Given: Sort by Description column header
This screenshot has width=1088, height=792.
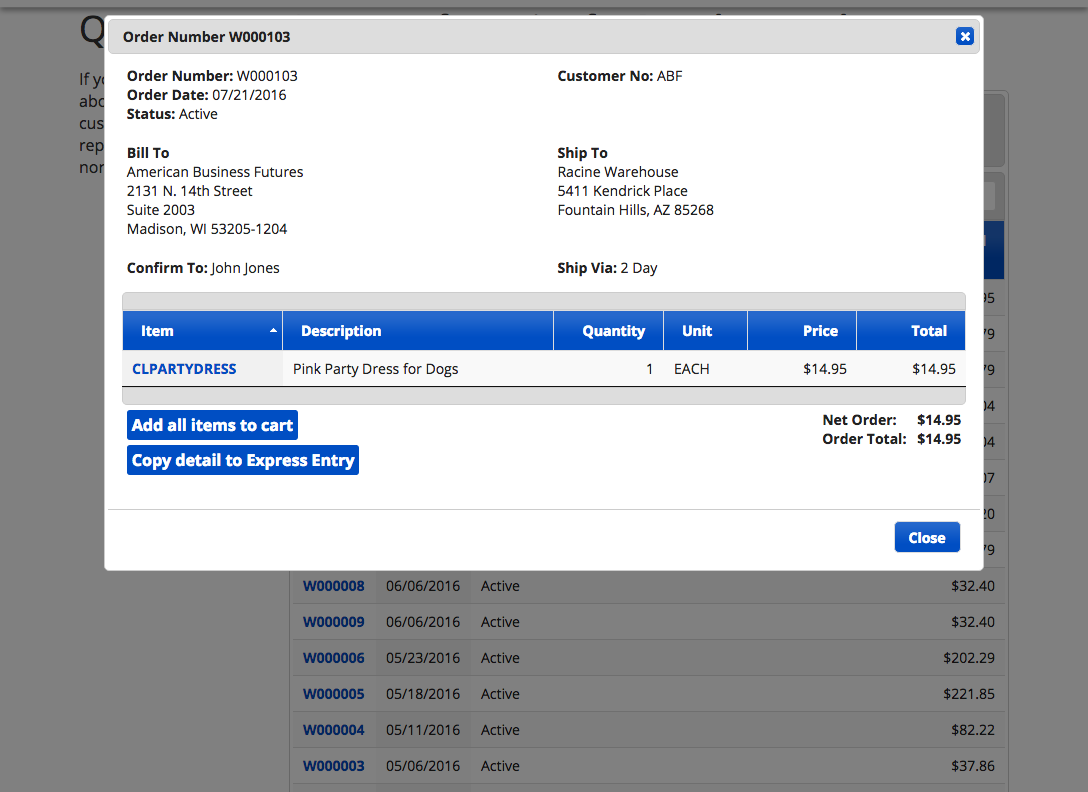Looking at the screenshot, I should (x=418, y=330).
